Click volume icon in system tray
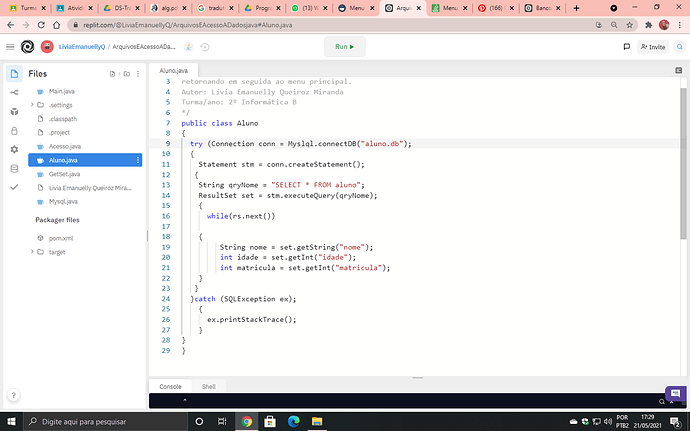 (x=608, y=421)
